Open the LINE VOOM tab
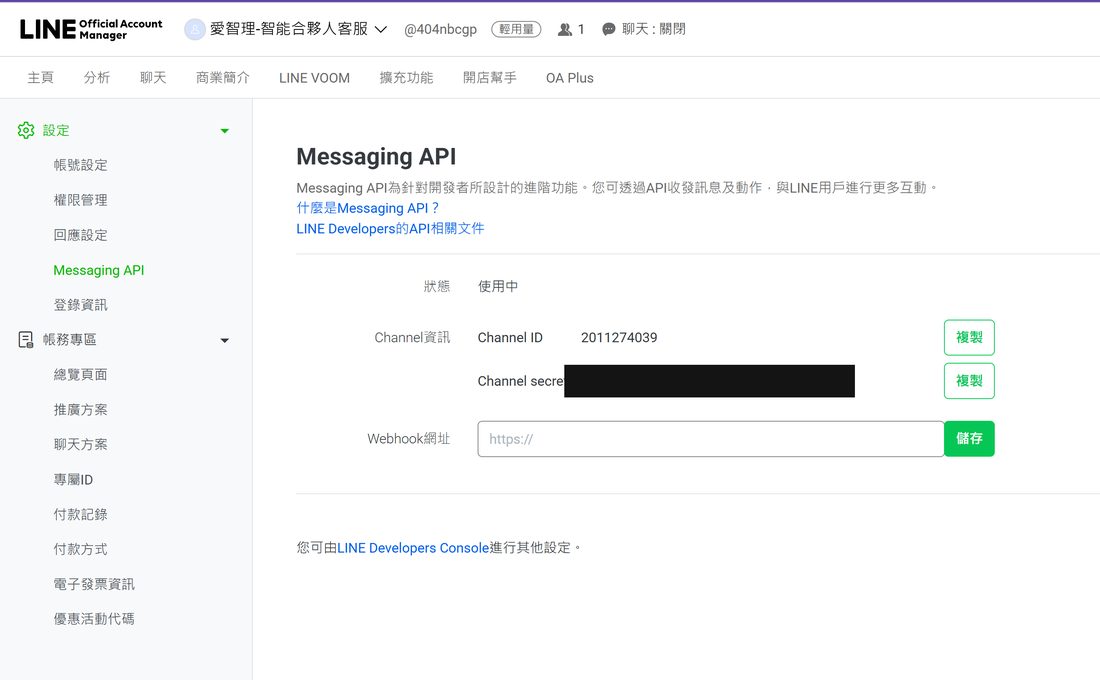This screenshot has width=1100, height=680. (314, 78)
